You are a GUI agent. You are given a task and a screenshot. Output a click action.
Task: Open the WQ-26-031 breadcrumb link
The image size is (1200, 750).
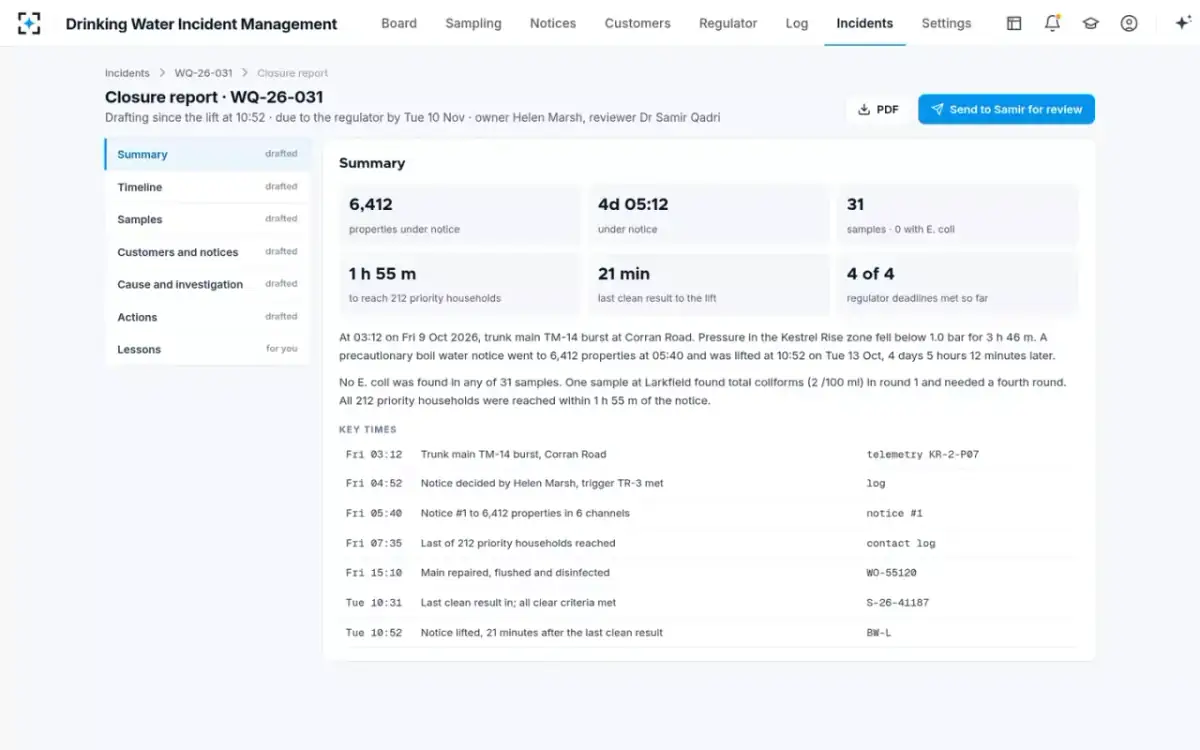pos(204,73)
